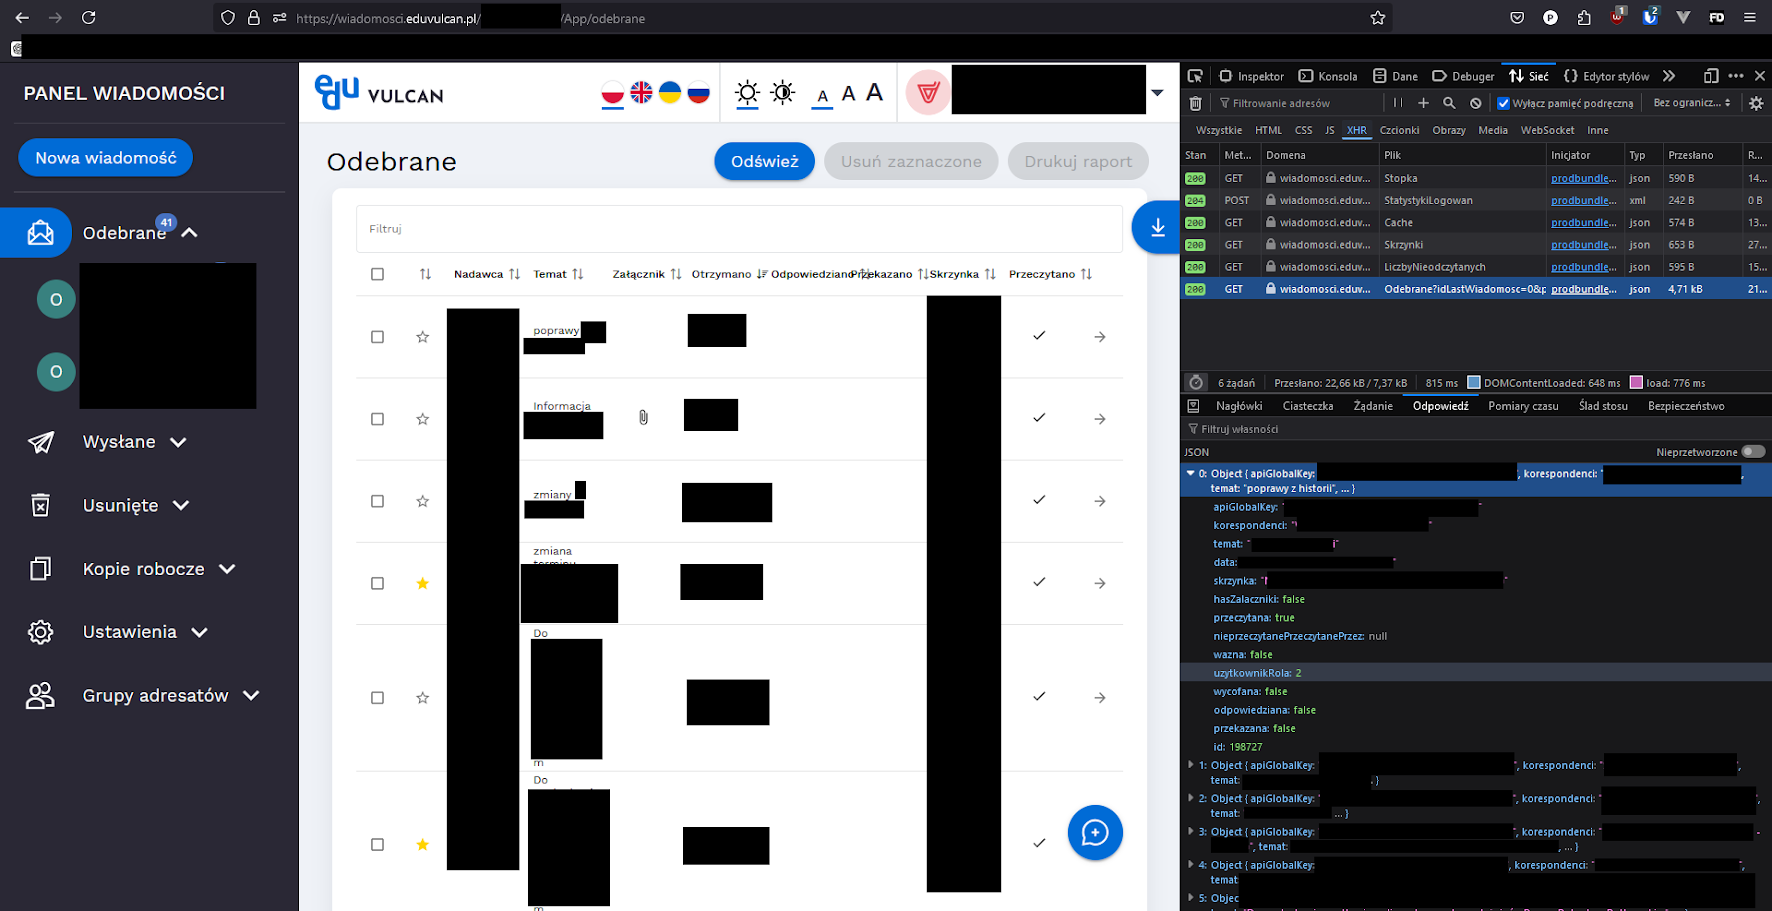1772x911 pixels.
Task: Click the devtools element picker icon
Action: point(1195,76)
